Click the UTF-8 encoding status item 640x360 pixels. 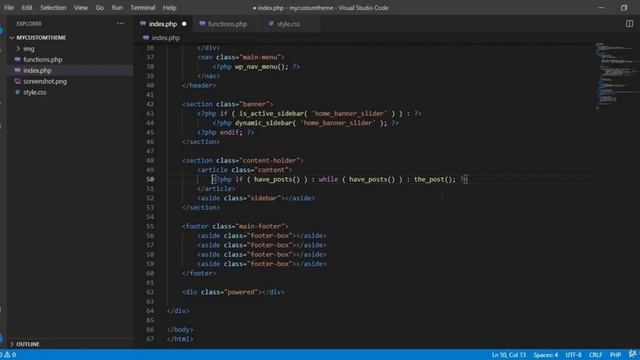pos(573,355)
